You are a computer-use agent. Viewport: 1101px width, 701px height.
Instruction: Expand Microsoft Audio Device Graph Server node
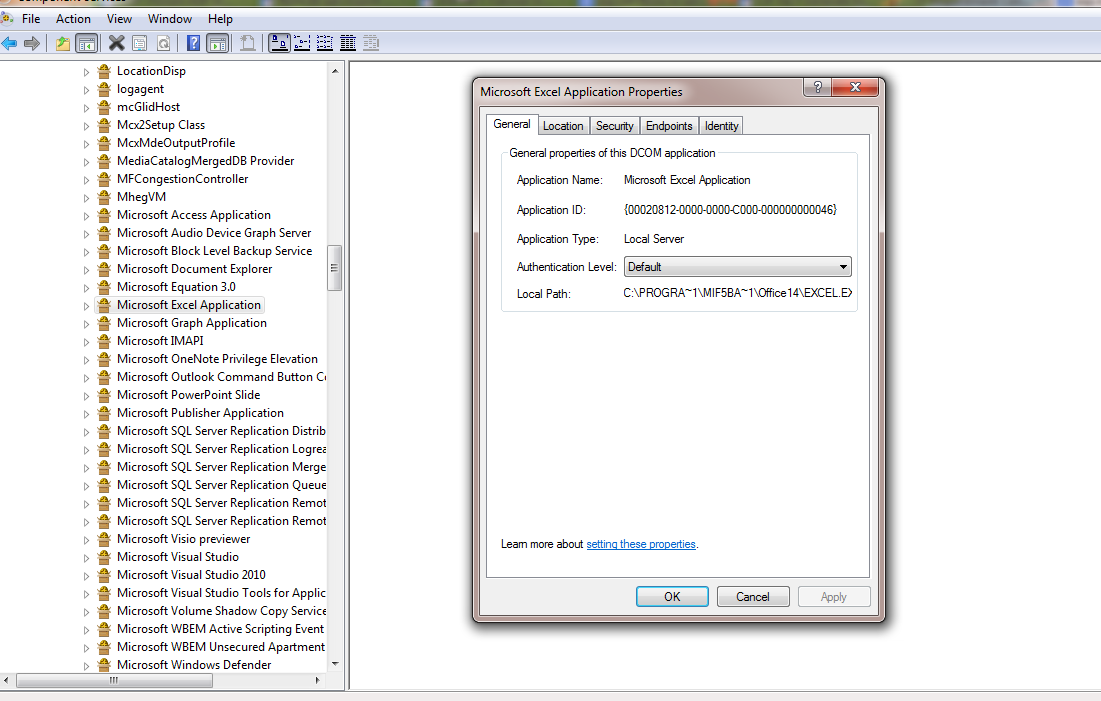86,234
